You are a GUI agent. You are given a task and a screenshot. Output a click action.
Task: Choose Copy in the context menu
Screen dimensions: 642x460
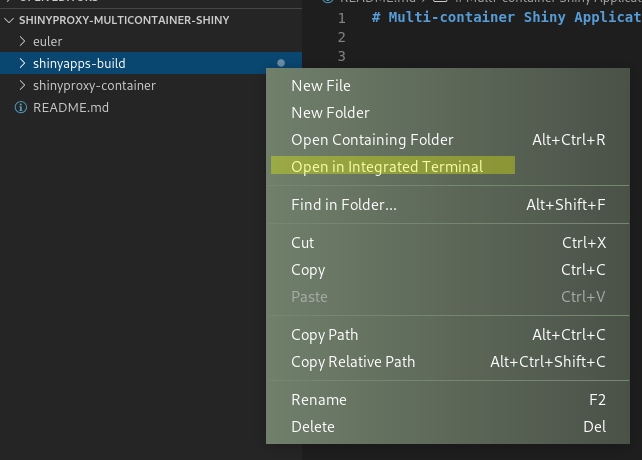tap(308, 270)
